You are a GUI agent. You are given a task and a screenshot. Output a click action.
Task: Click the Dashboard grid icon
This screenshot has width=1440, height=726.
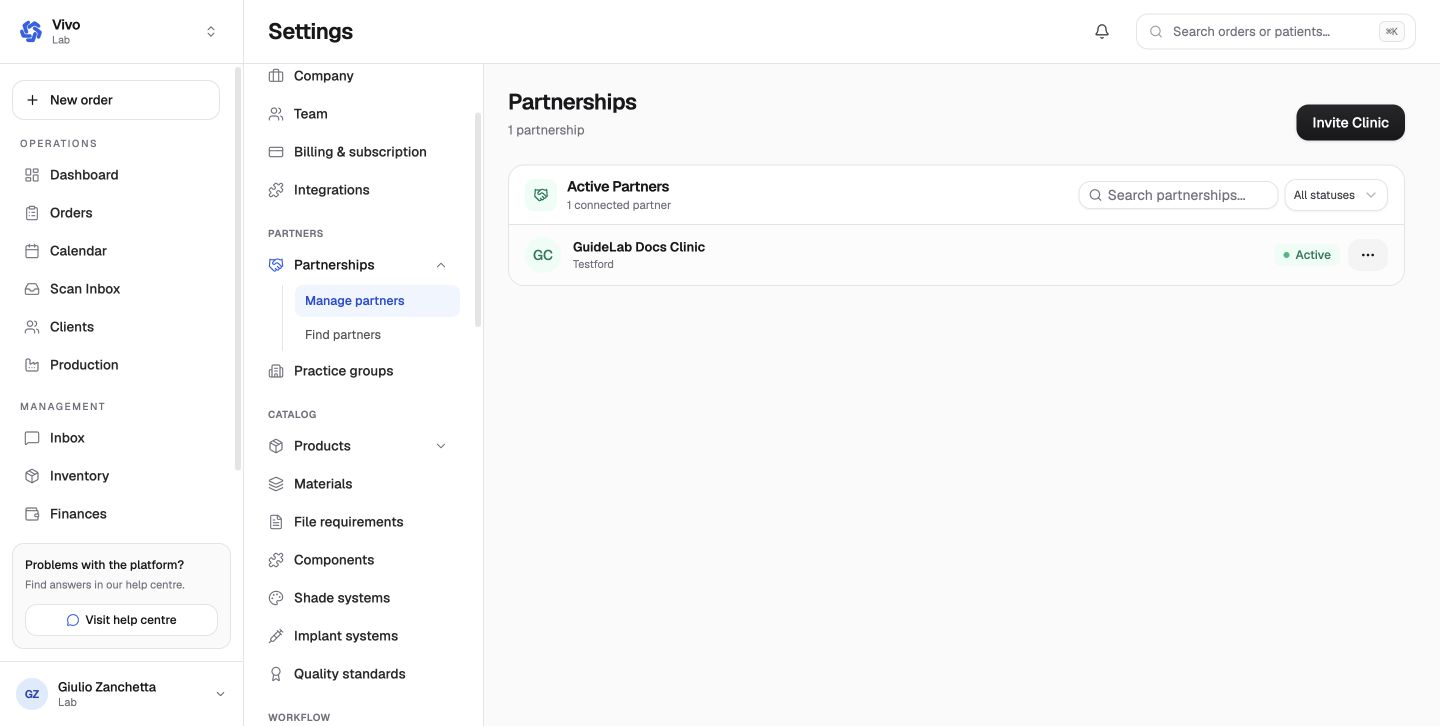click(32, 175)
